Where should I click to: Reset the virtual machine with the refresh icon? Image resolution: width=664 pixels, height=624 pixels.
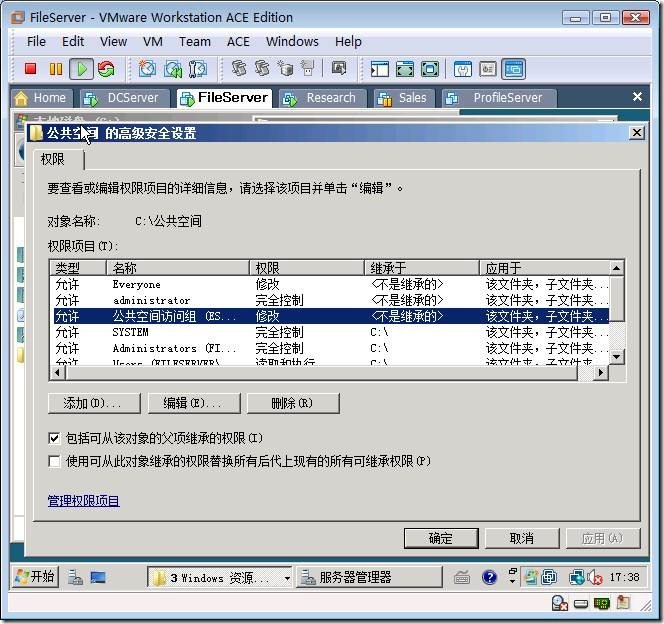[x=106, y=69]
